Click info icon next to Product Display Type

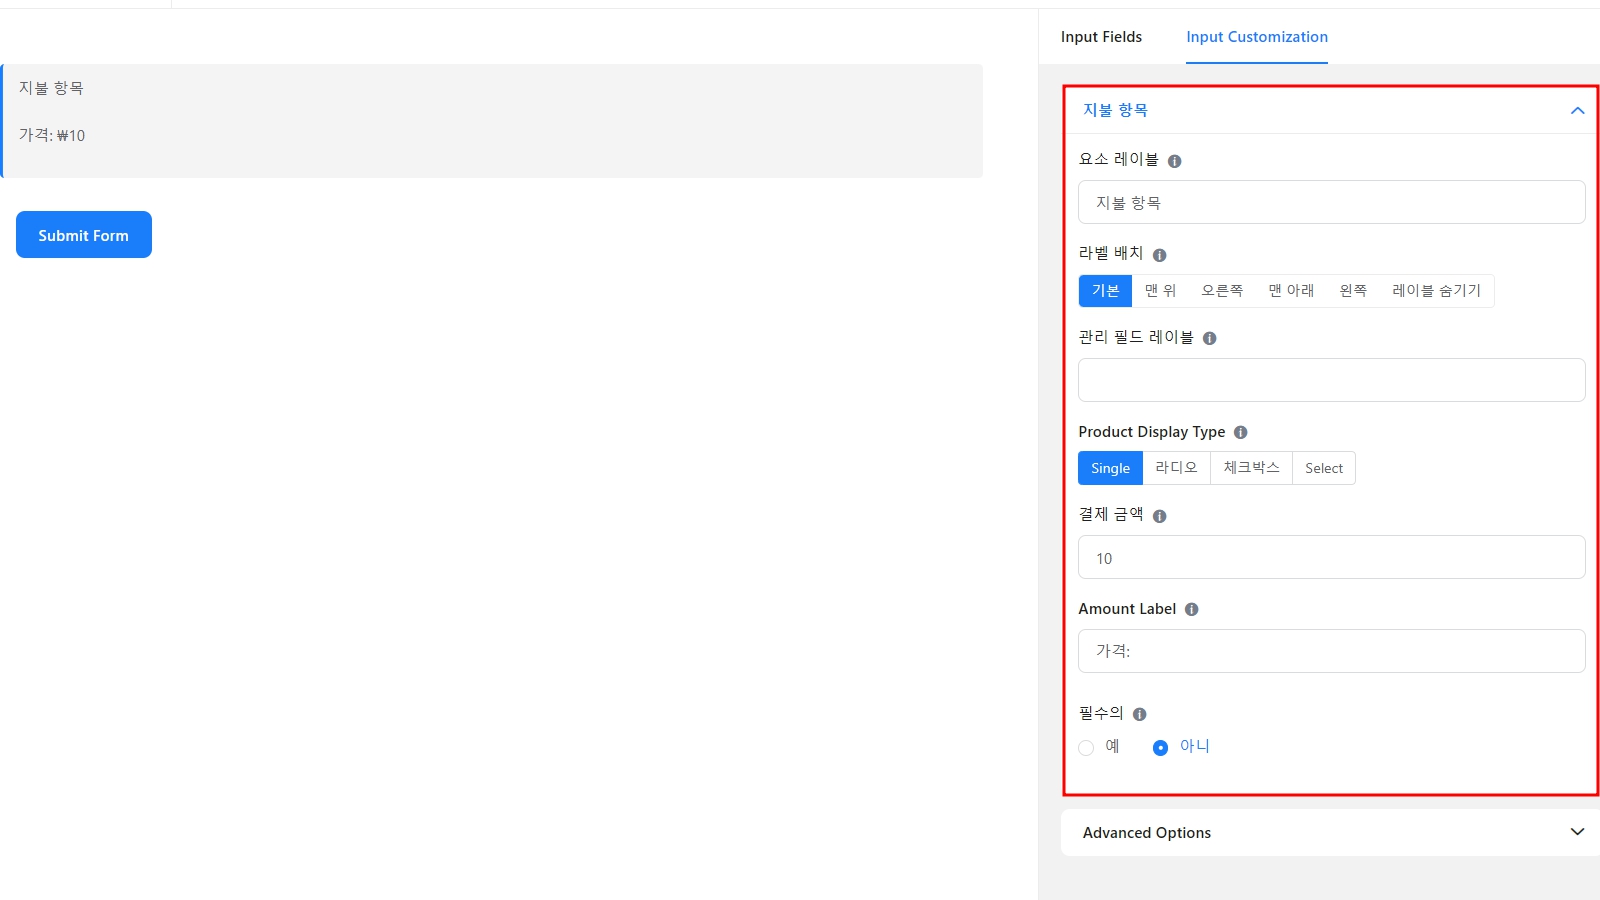(1240, 432)
